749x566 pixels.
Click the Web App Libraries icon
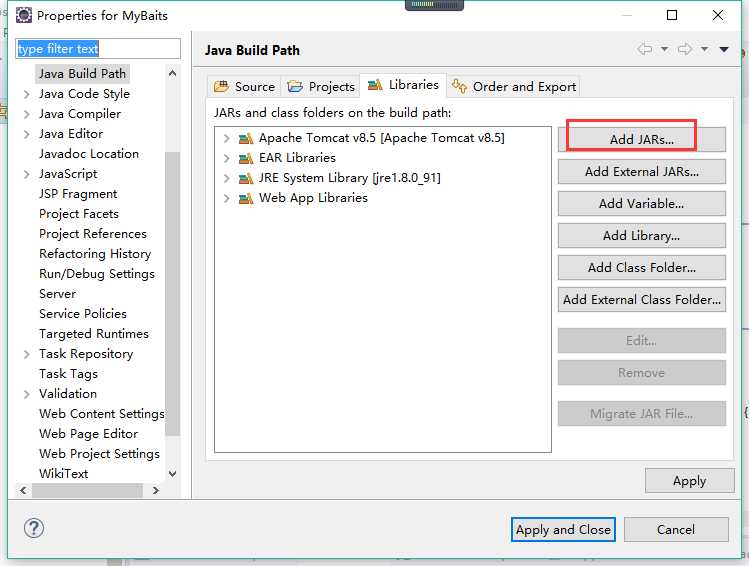pos(246,198)
